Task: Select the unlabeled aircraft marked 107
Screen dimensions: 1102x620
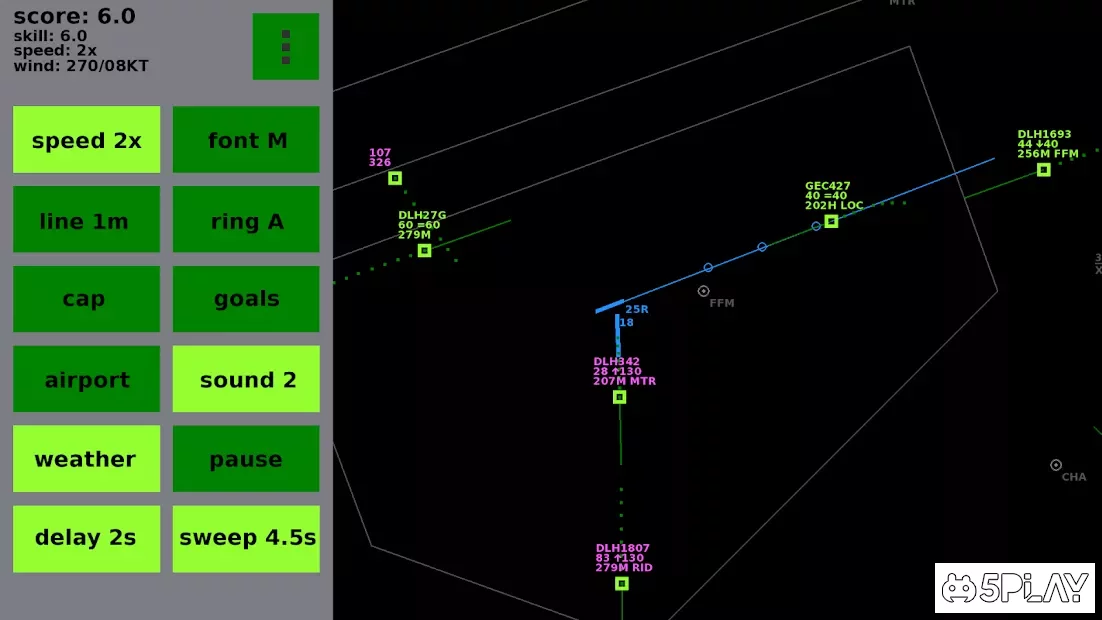Action: pos(395,178)
